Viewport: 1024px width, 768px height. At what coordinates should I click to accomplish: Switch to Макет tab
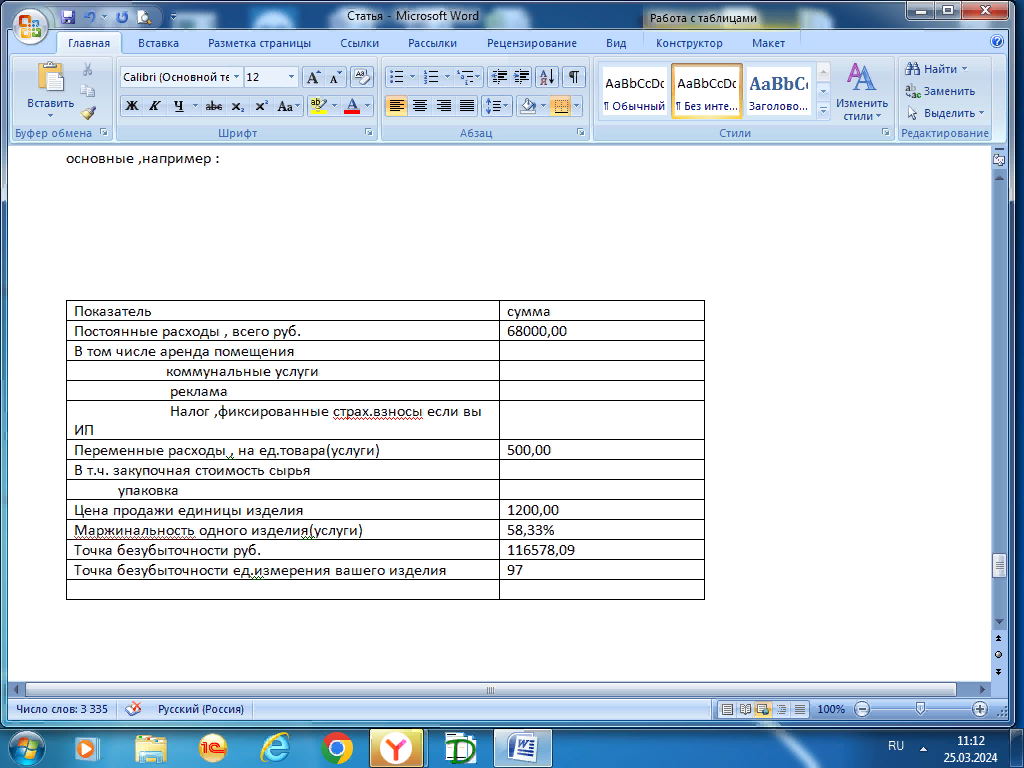pos(768,43)
